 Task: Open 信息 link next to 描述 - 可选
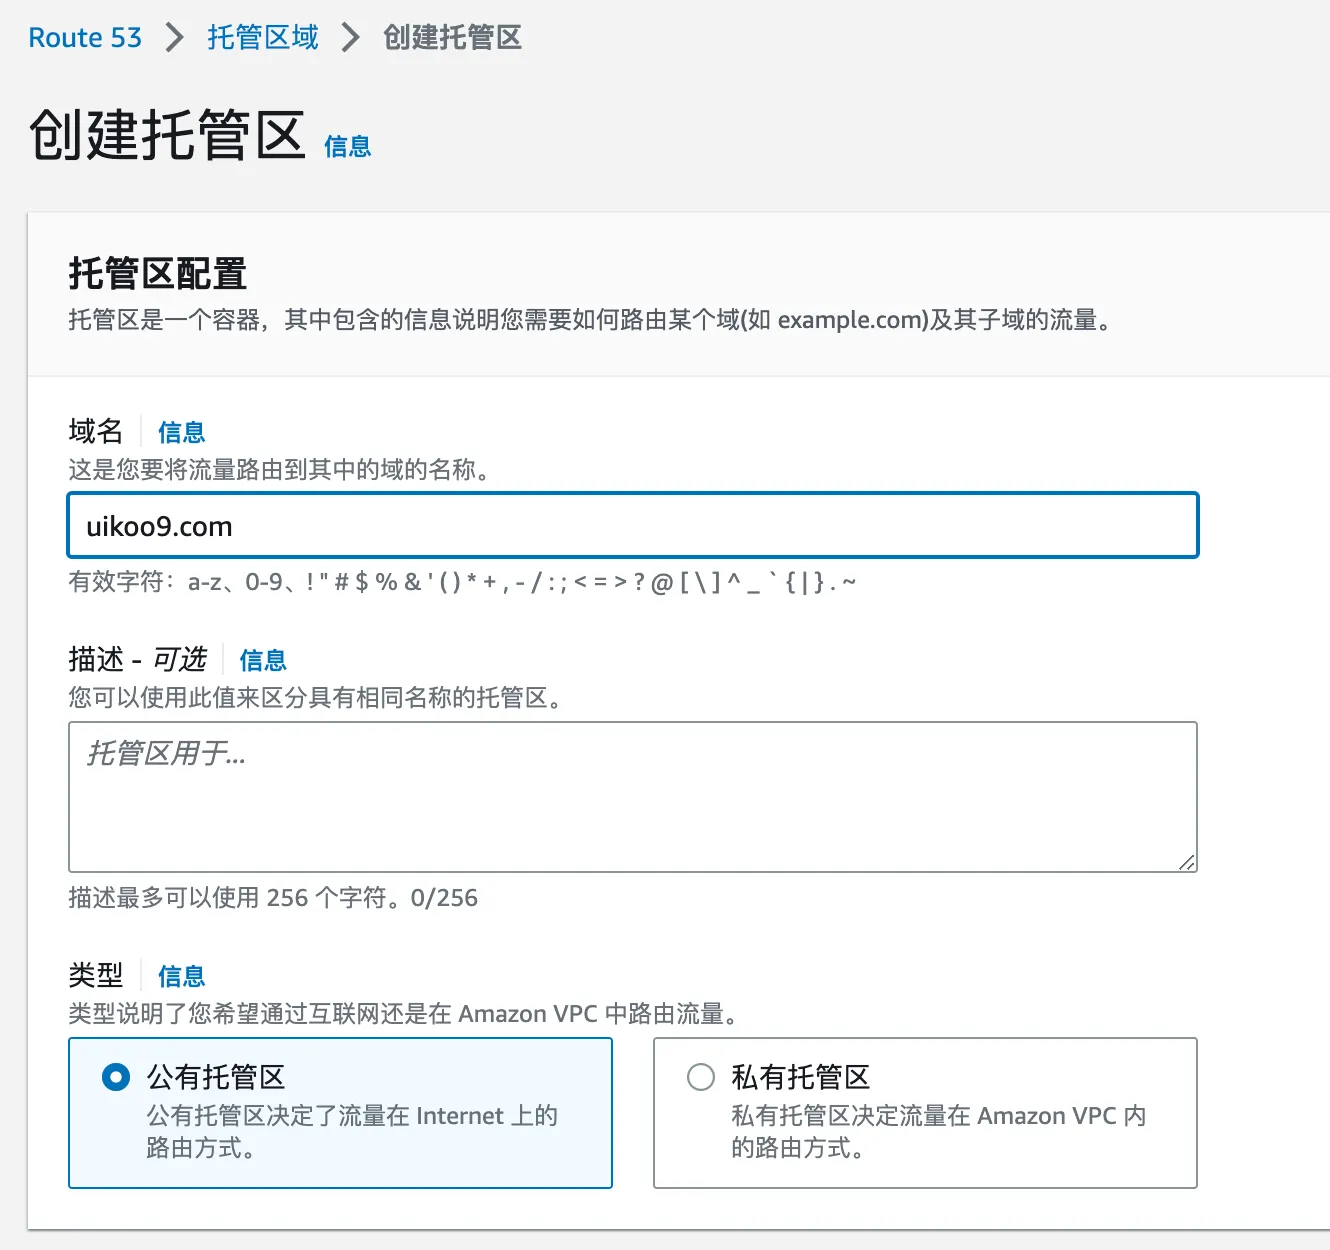262,660
